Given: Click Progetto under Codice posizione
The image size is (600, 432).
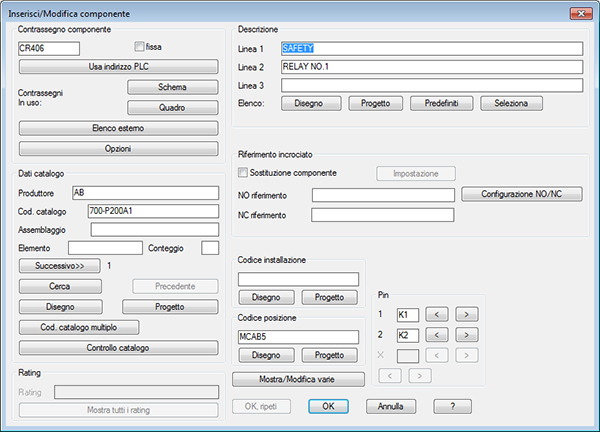Looking at the screenshot, I should pyautogui.click(x=329, y=355).
